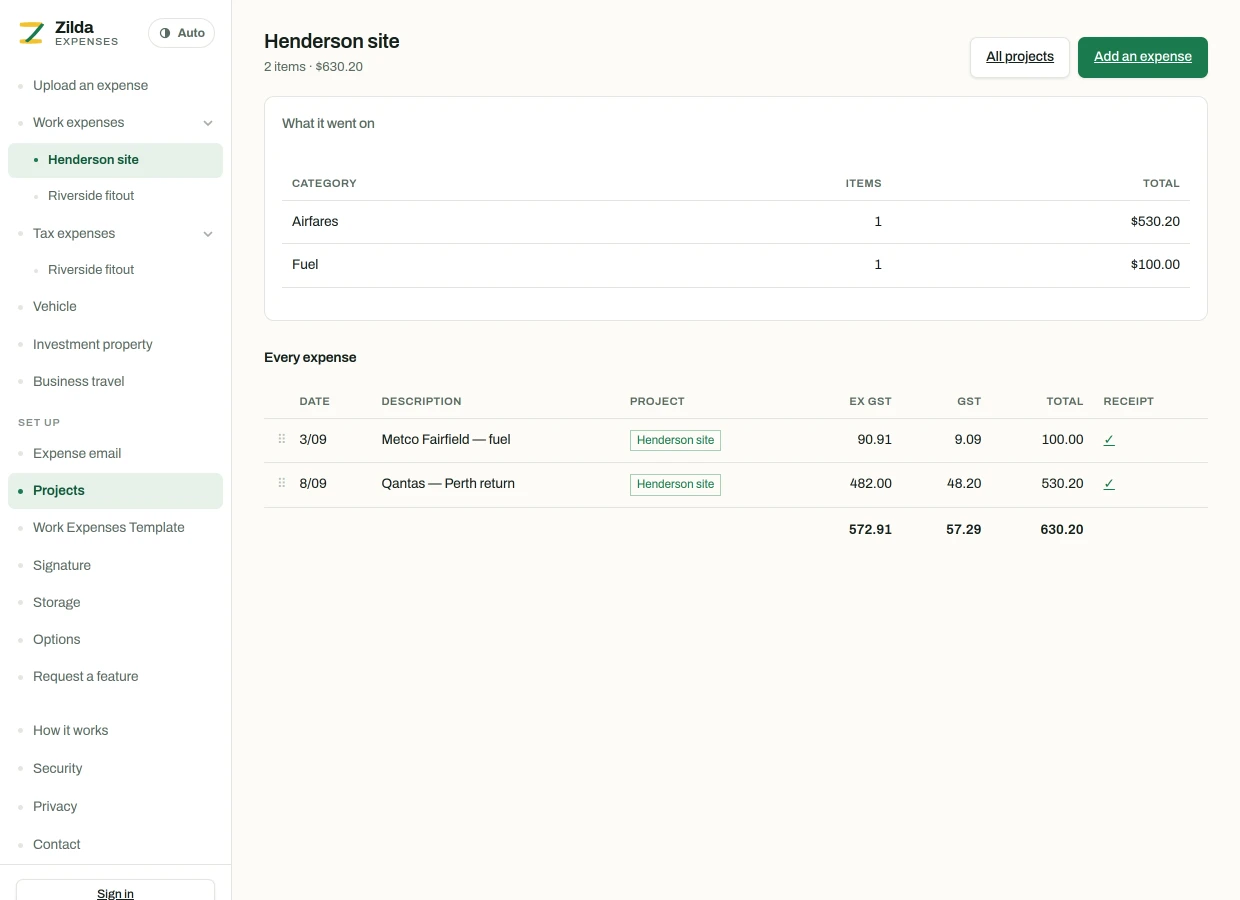Viewport: 1240px width, 900px height.
Task: Open Upload an expense page
Action: point(90,85)
